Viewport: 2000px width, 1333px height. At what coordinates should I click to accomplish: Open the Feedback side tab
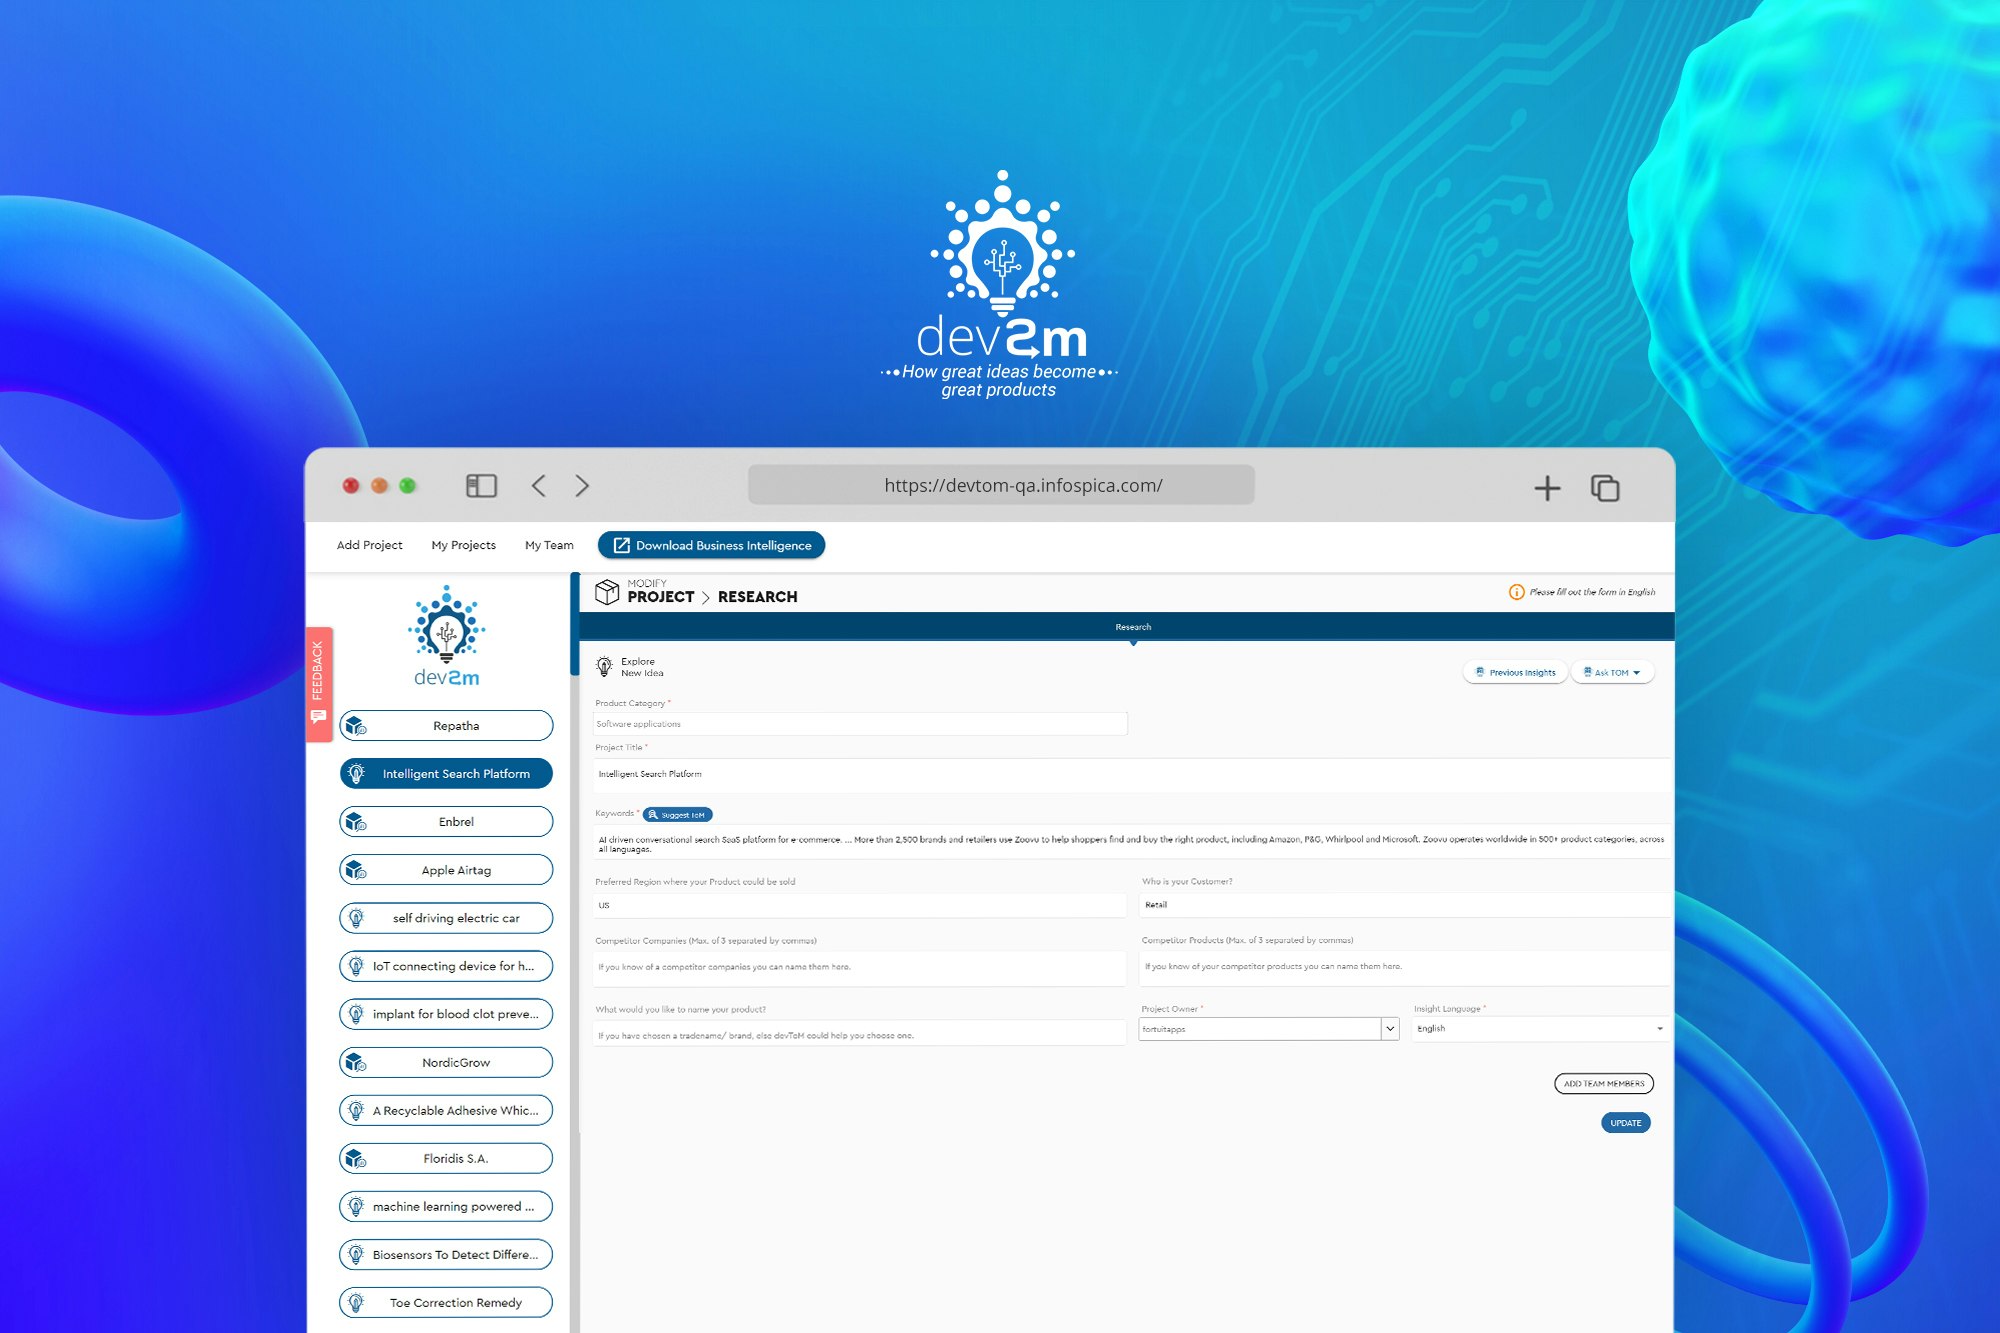(318, 683)
